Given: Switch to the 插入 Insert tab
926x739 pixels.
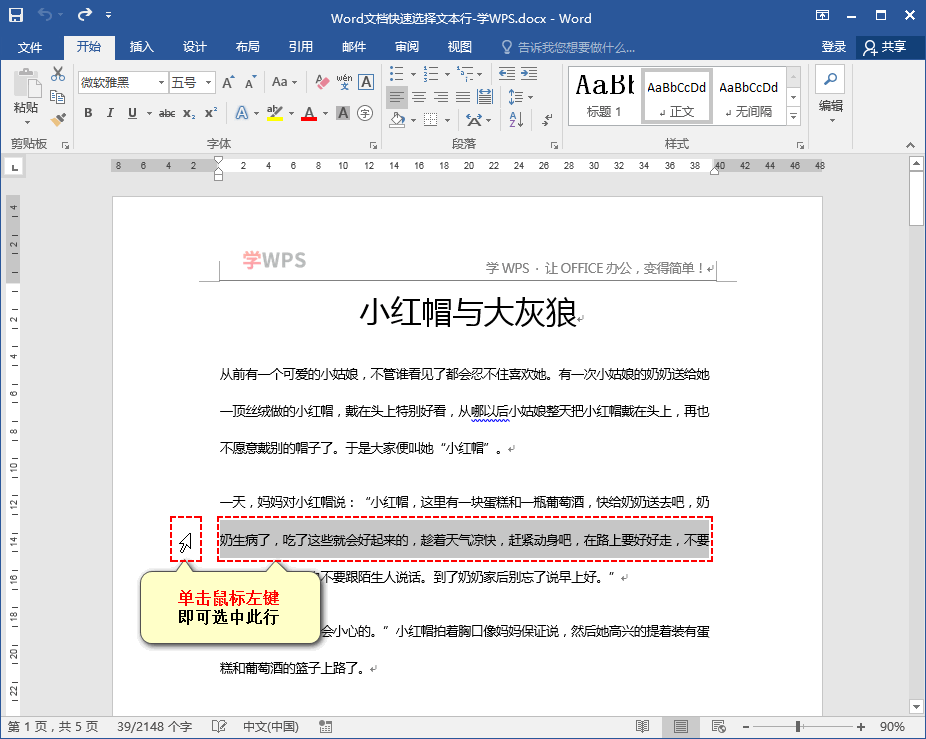Looking at the screenshot, I should pyautogui.click(x=141, y=47).
